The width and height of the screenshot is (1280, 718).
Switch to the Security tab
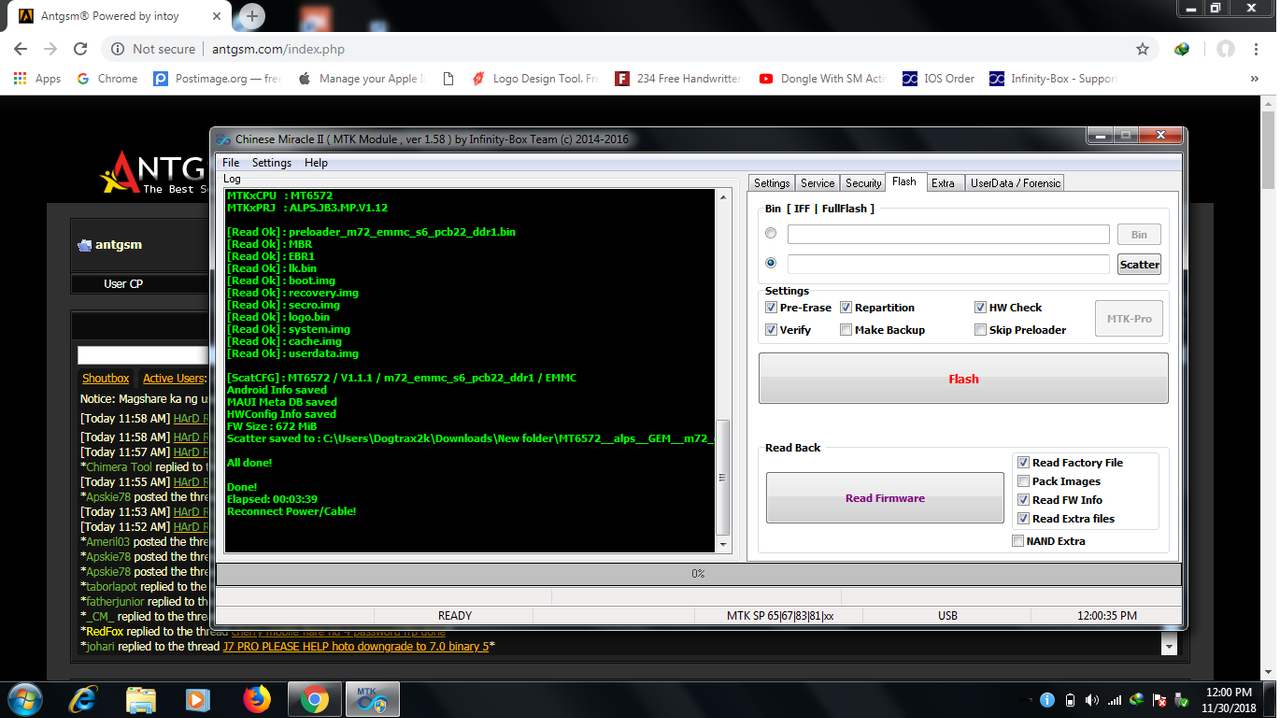pyautogui.click(x=863, y=183)
